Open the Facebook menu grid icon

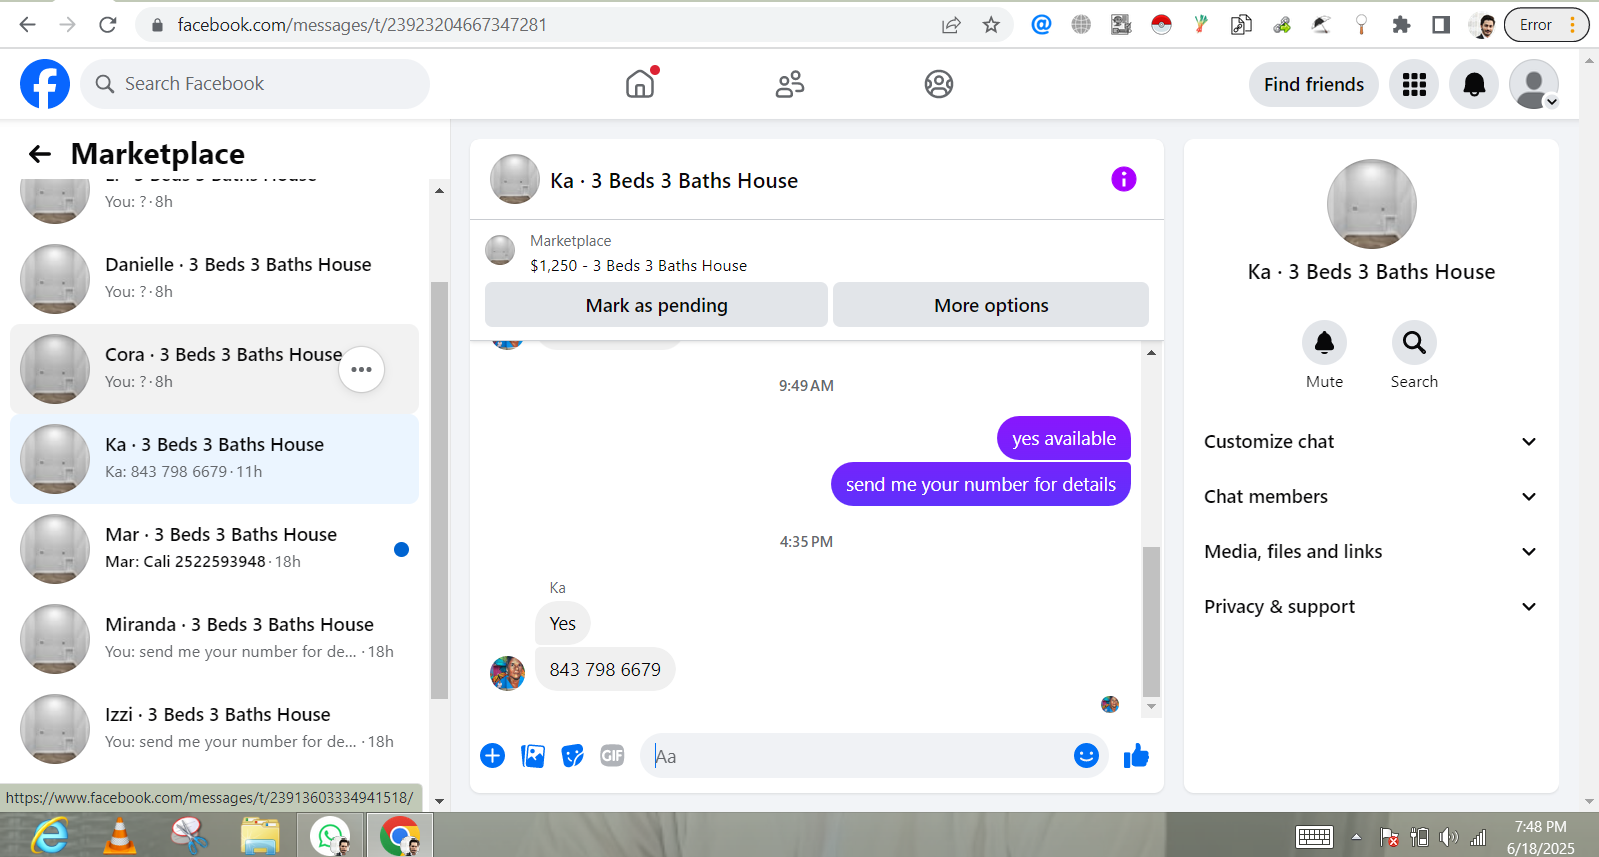[1414, 84]
